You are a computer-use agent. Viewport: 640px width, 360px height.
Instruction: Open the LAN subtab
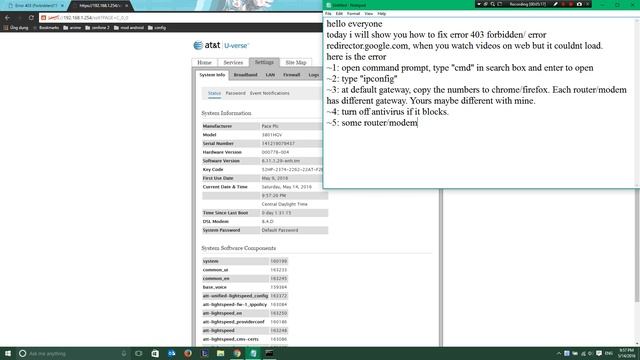[x=270, y=75]
